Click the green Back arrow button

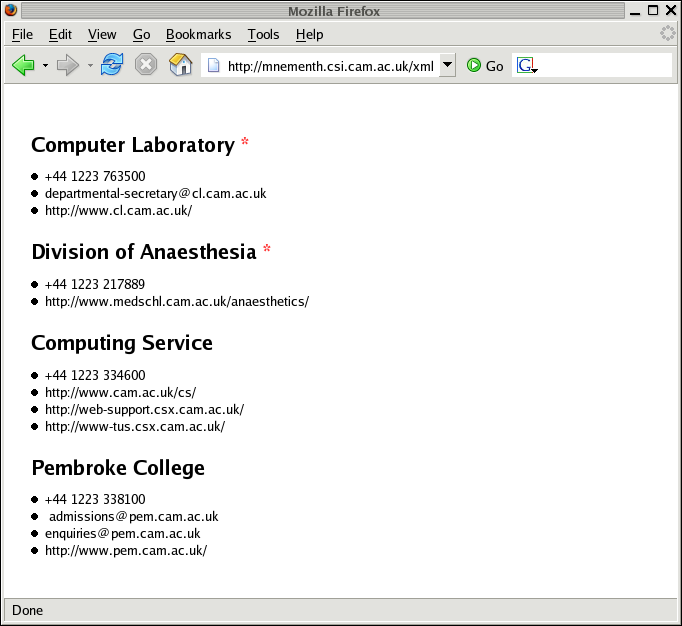pos(23,65)
